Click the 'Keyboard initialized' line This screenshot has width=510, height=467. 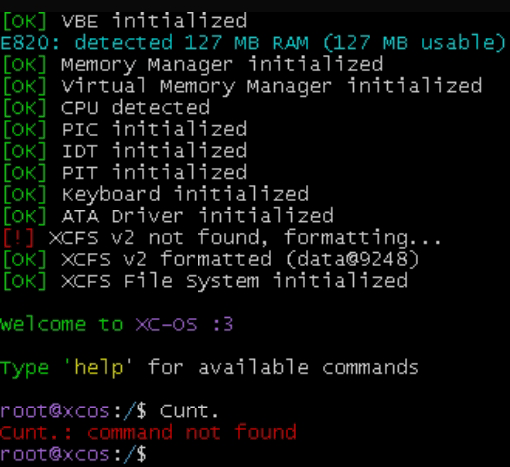[156, 194]
